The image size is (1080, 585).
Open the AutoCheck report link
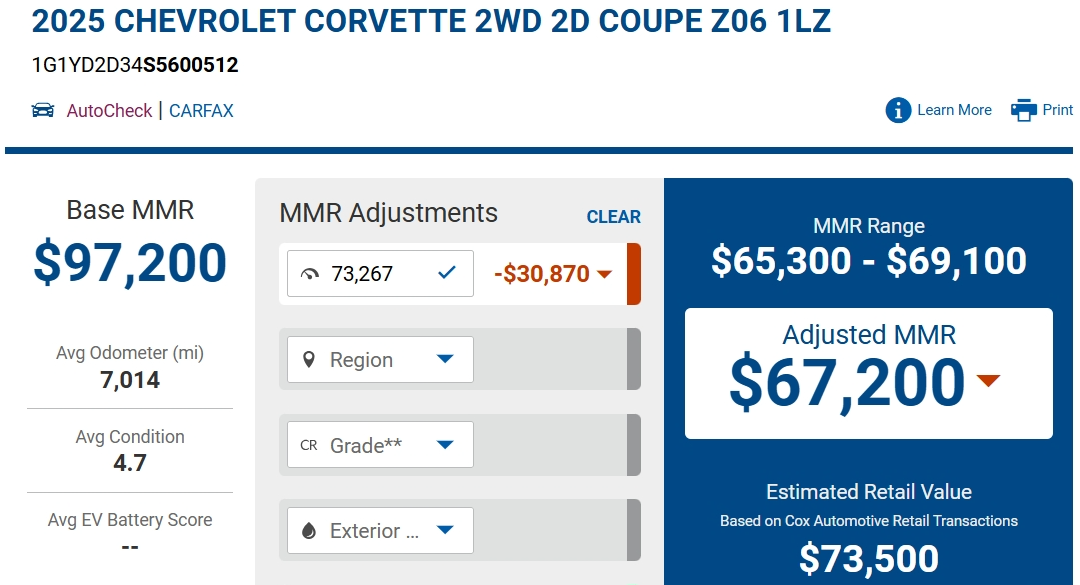pos(109,111)
